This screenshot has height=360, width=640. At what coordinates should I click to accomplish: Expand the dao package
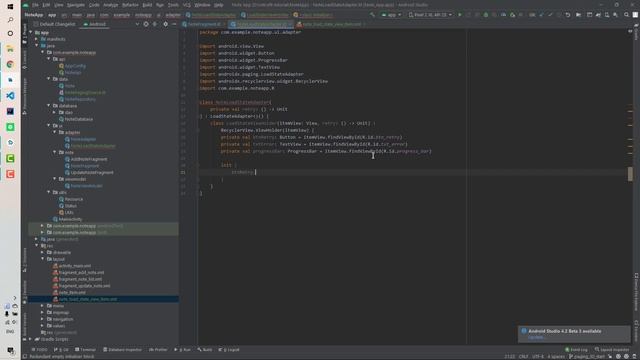point(55,112)
